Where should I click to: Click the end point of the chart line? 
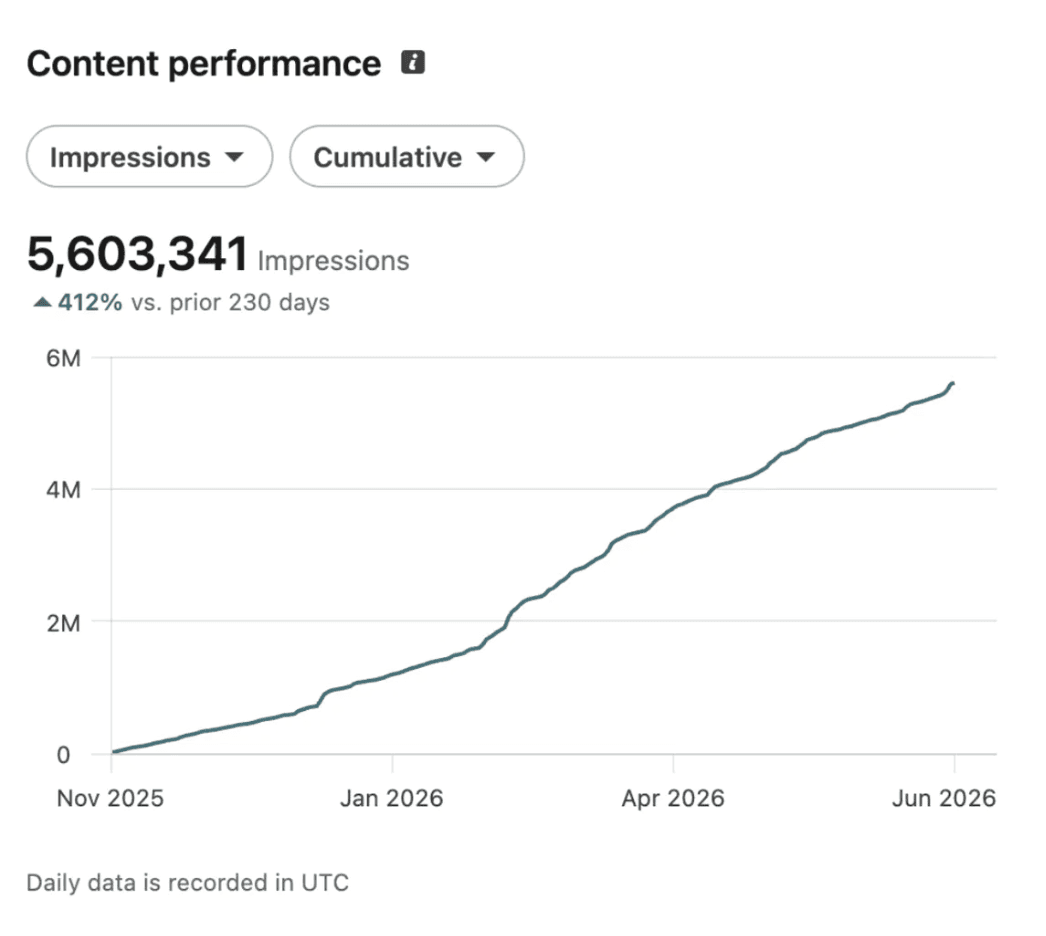pyautogui.click(x=953, y=383)
